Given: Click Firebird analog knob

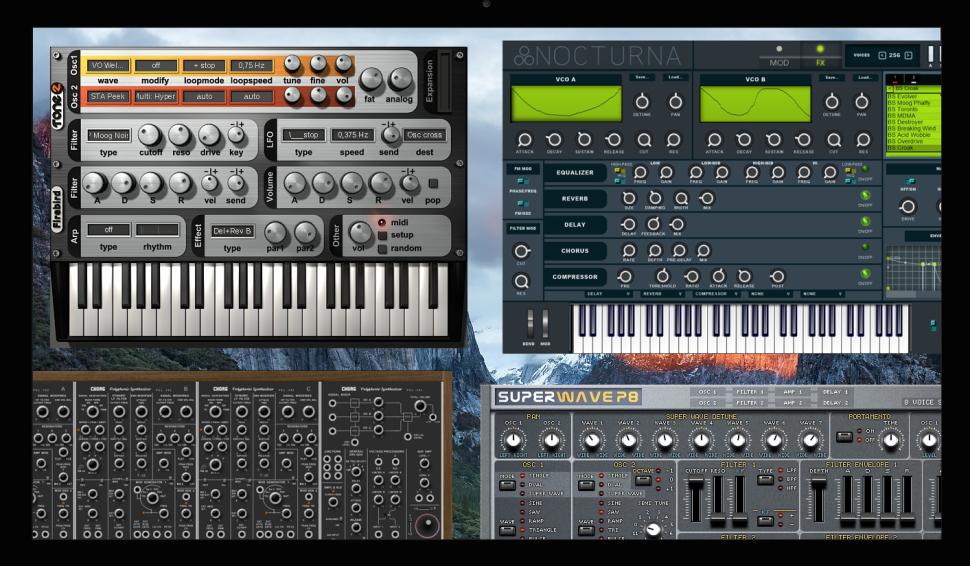Looking at the screenshot, I should pos(400,80).
